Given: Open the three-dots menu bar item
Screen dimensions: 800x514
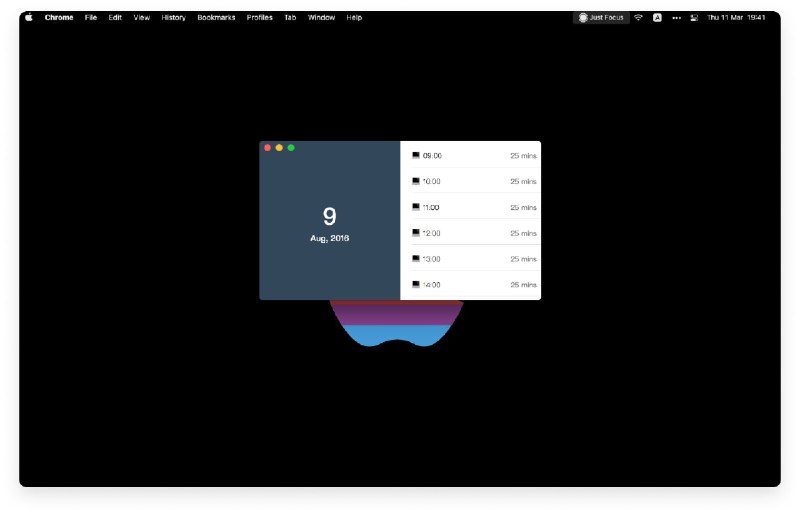Looking at the screenshot, I should coord(676,17).
